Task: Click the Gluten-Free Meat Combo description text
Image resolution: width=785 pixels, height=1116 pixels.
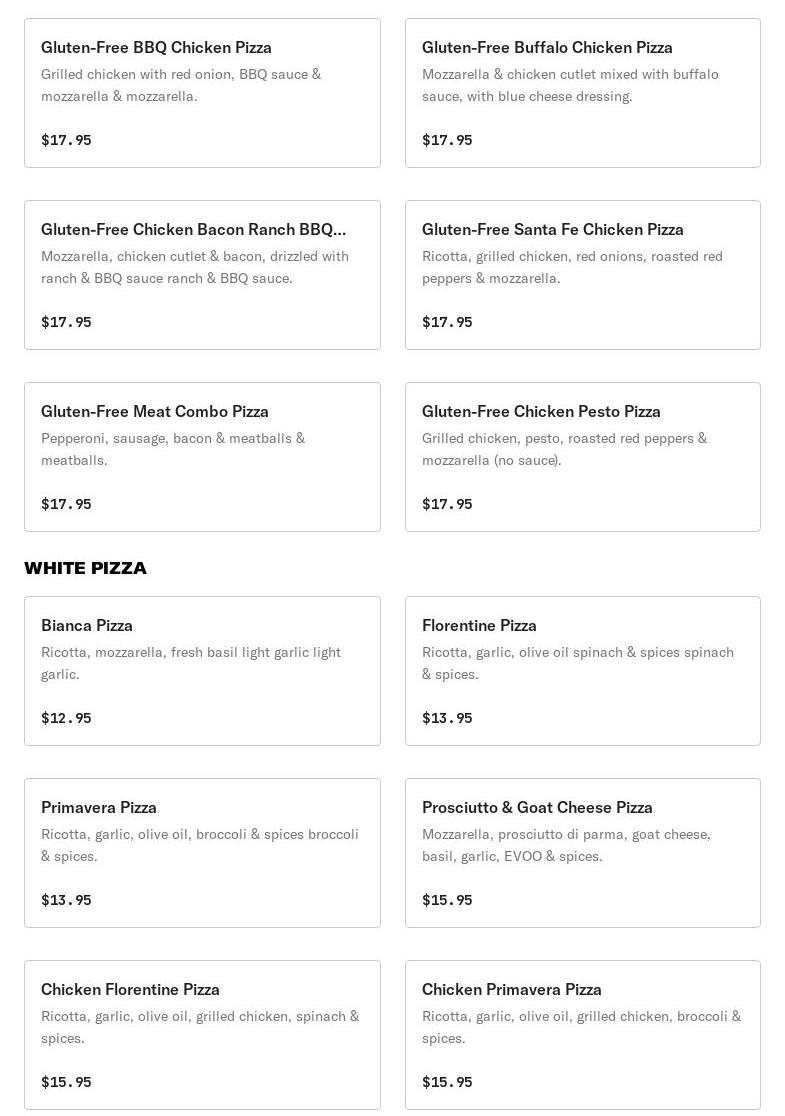Action: click(173, 449)
